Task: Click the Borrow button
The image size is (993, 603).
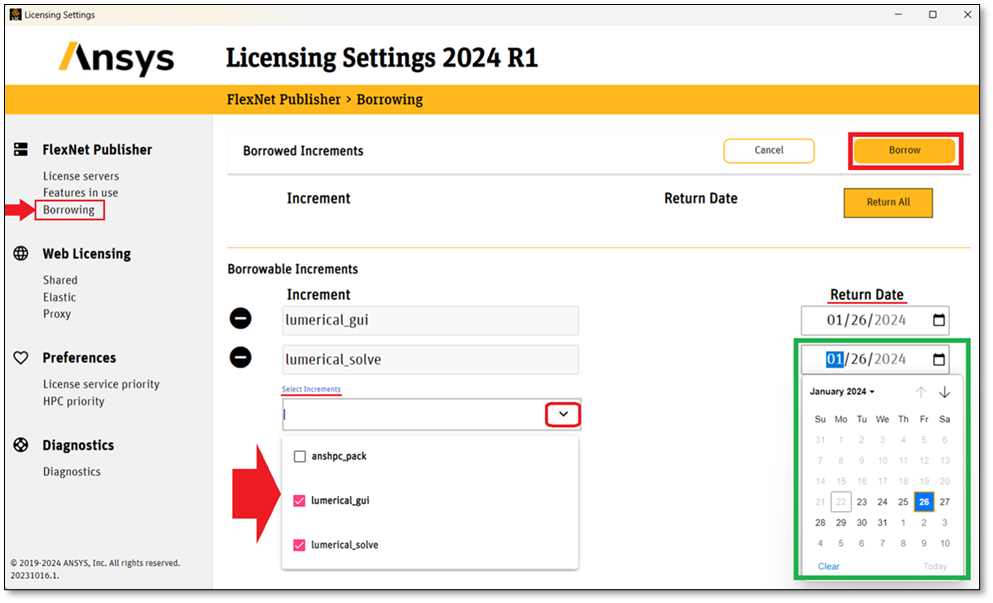Action: (904, 150)
